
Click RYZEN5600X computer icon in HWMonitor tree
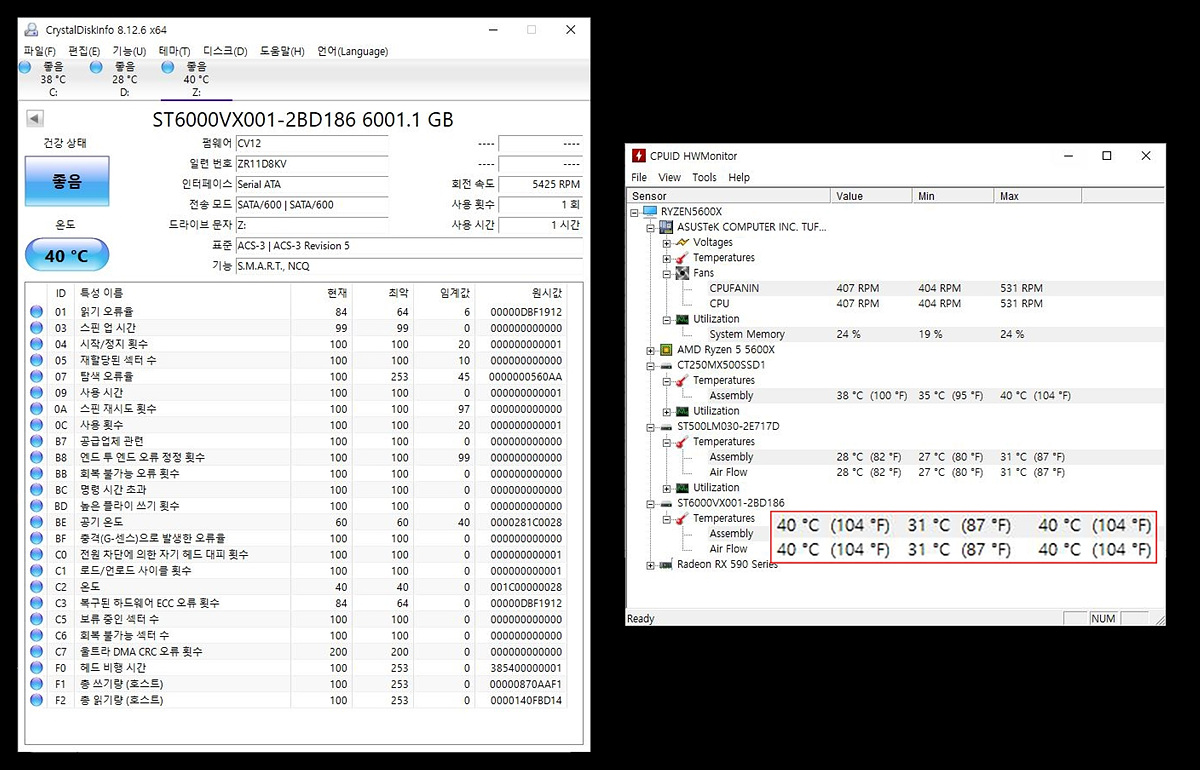pos(650,212)
